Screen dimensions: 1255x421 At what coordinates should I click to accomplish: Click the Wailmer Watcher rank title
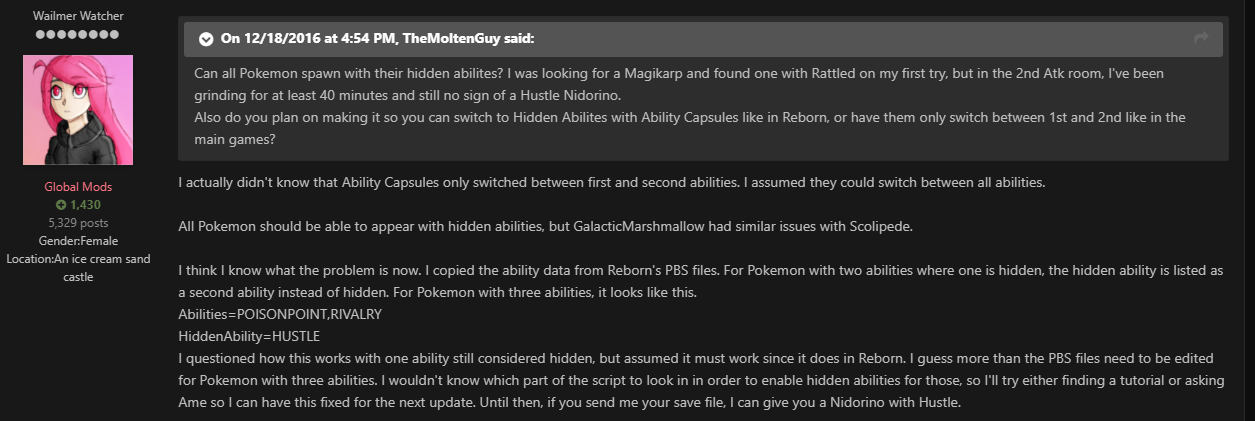coord(78,17)
